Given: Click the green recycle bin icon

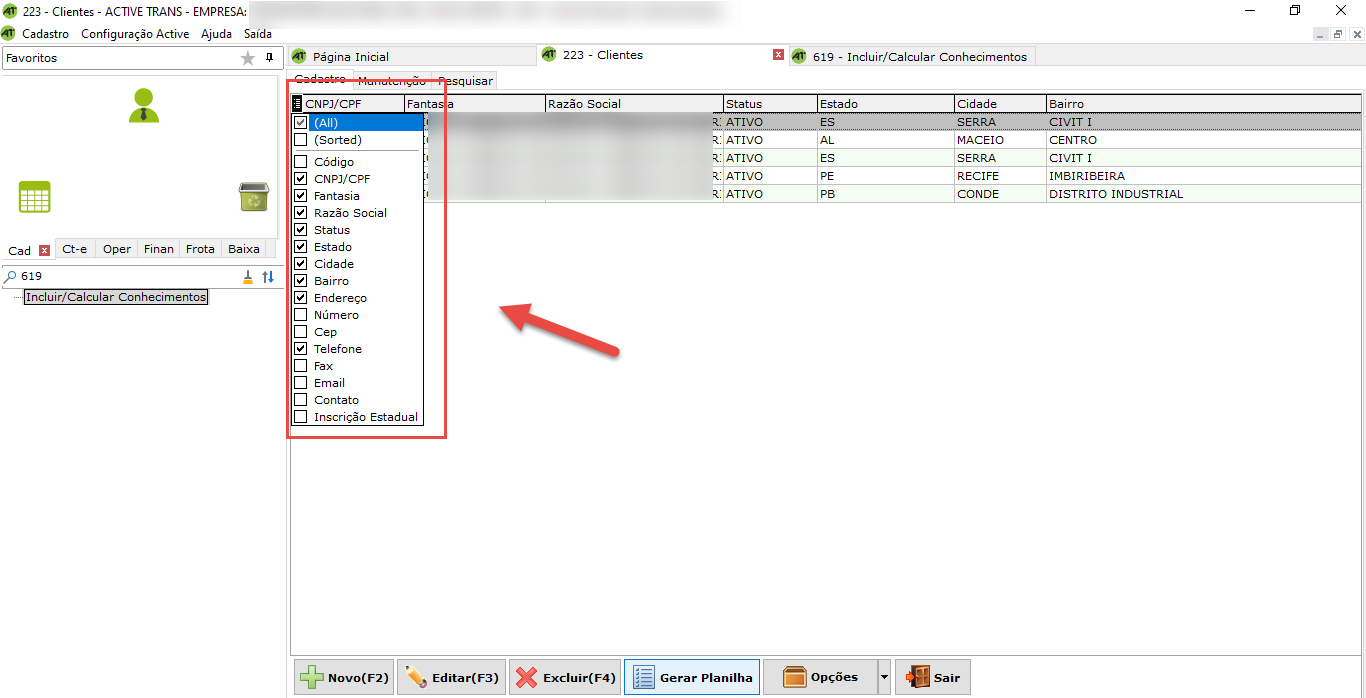Looking at the screenshot, I should point(253,197).
